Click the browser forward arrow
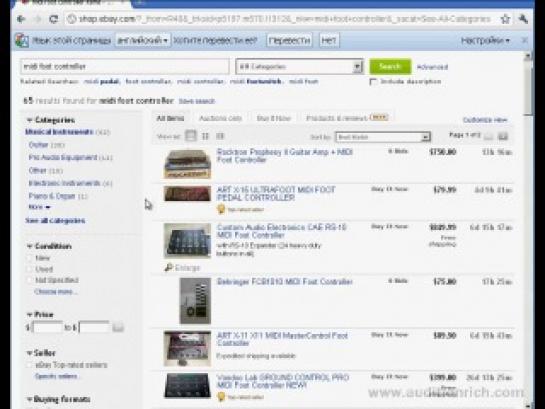Image resolution: width=545 pixels, height=409 pixels. [x=38, y=19]
